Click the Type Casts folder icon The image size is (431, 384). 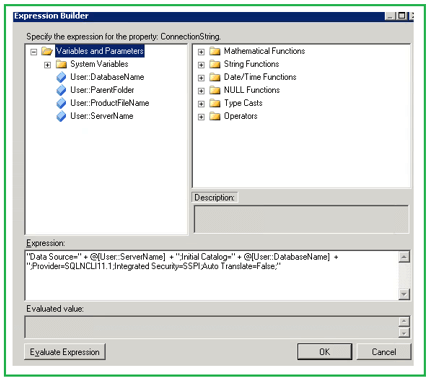(x=215, y=103)
